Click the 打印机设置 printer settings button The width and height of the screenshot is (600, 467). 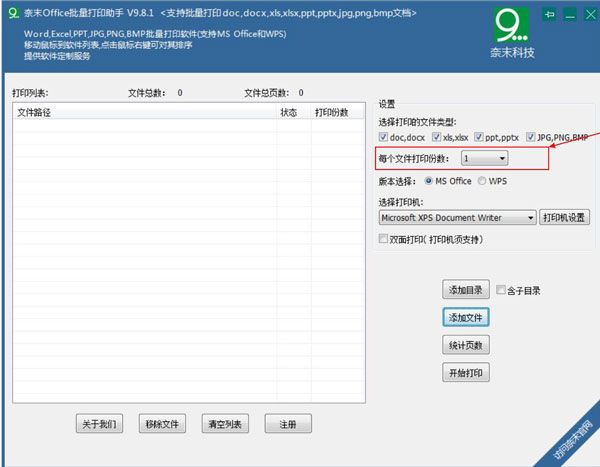564,217
